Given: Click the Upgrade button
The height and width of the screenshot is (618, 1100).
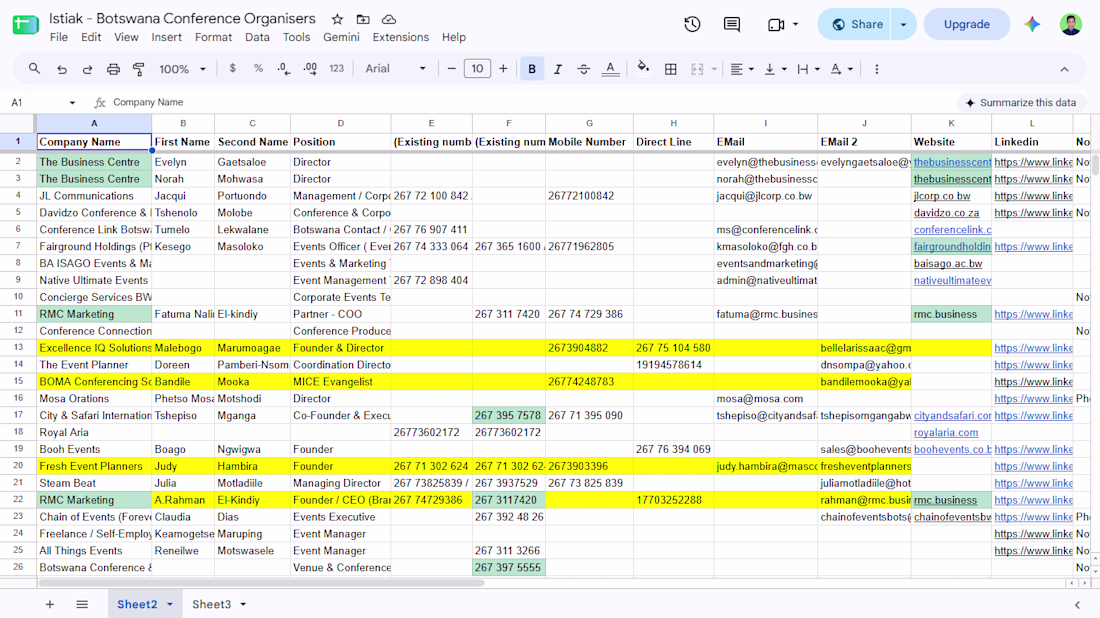Looking at the screenshot, I should [x=967, y=25].
